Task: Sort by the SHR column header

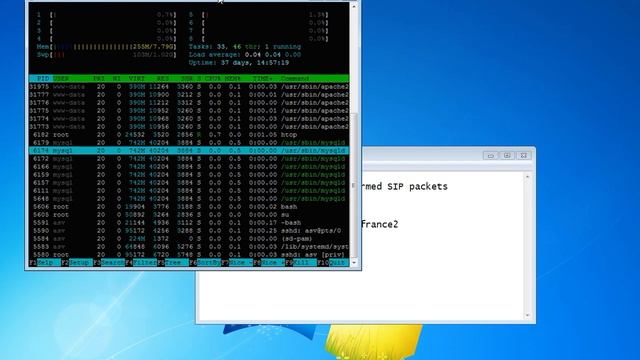Action: point(187,78)
